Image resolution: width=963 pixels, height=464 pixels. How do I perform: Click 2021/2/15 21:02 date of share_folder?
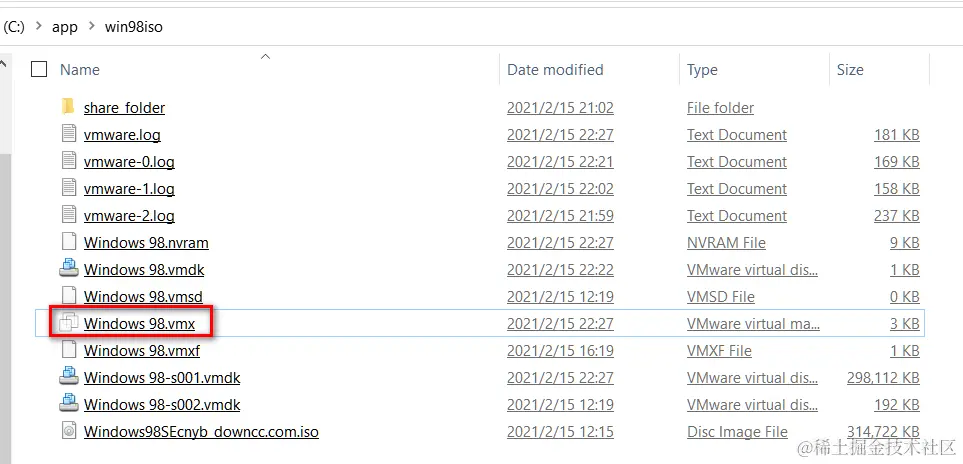tap(560, 107)
